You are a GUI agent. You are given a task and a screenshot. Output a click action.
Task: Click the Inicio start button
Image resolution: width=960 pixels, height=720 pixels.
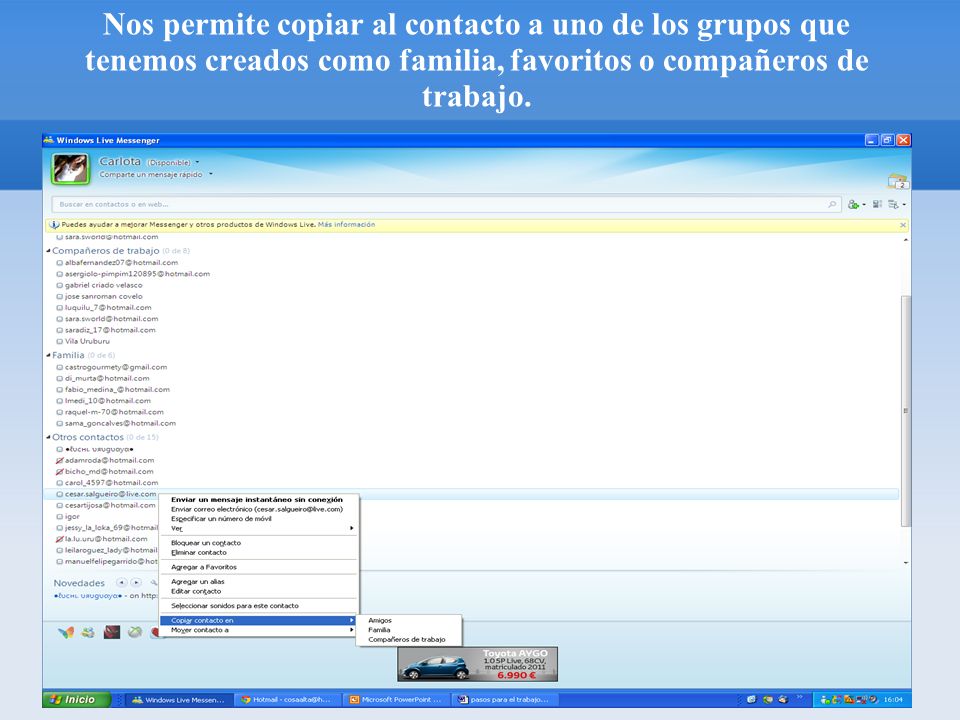[77, 699]
